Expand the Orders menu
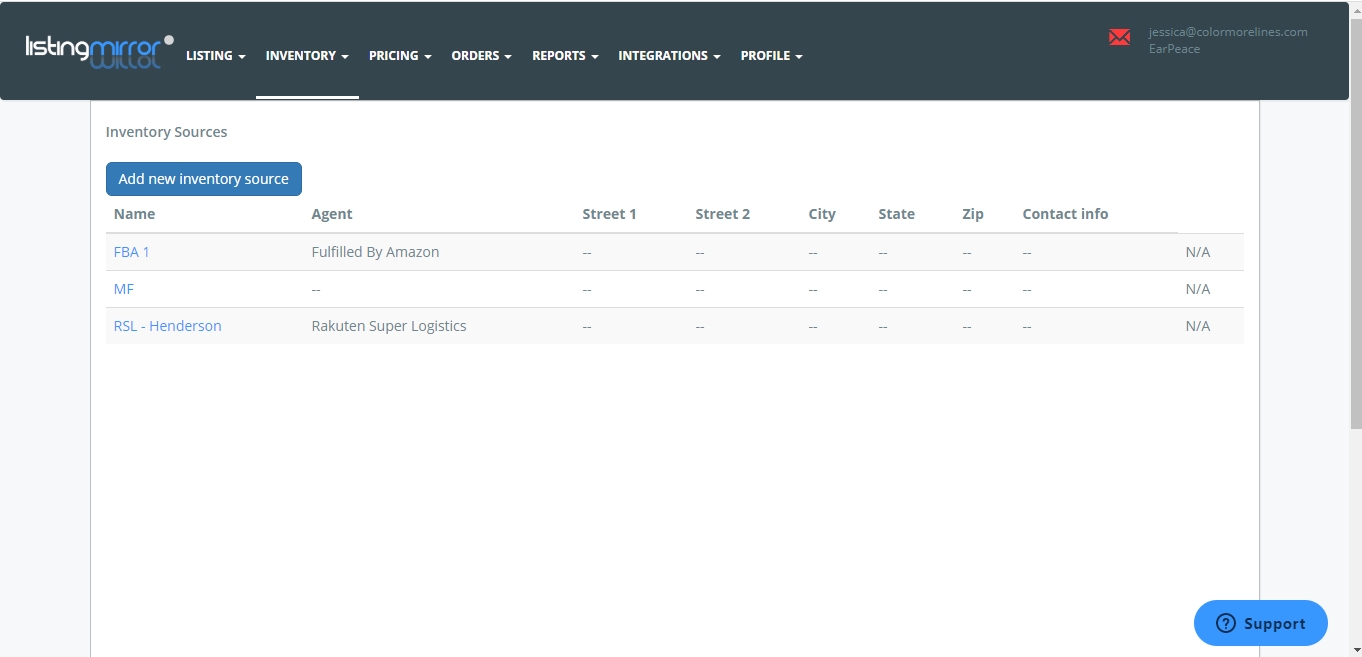1362x657 pixels. pos(481,56)
